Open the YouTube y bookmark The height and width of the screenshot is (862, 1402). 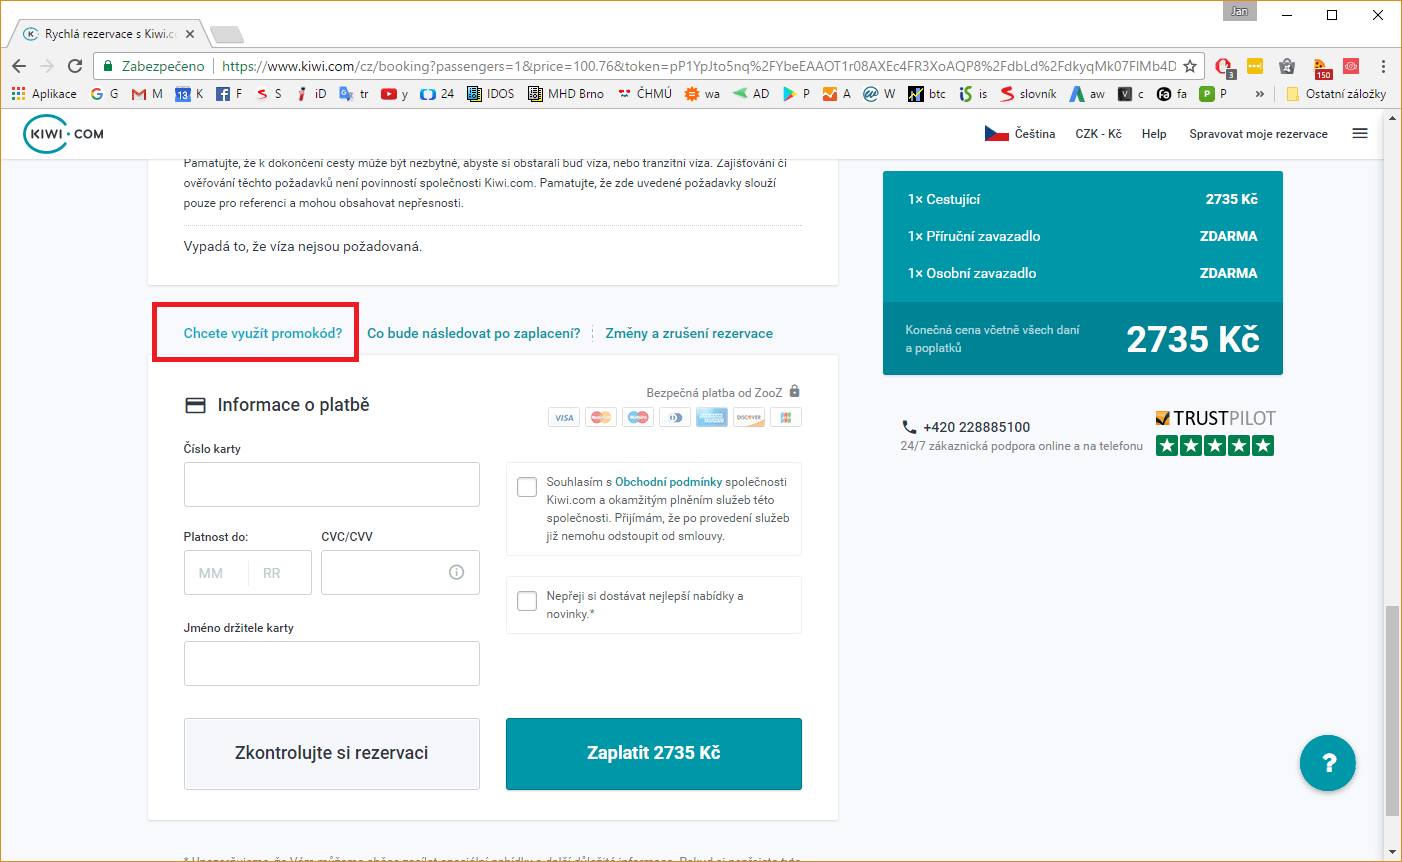point(394,93)
